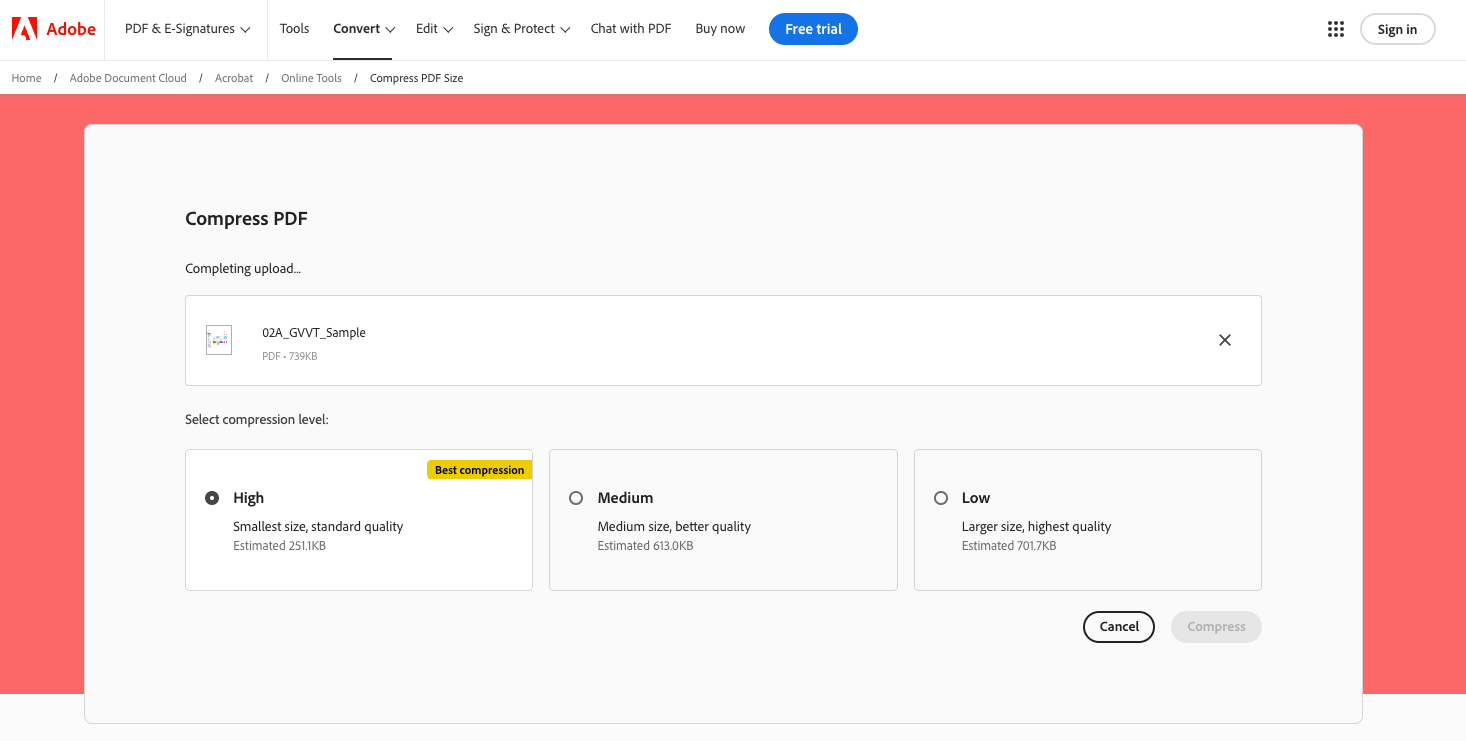Open the Online Tools breadcrumb link
This screenshot has width=1466, height=741.
click(x=311, y=78)
